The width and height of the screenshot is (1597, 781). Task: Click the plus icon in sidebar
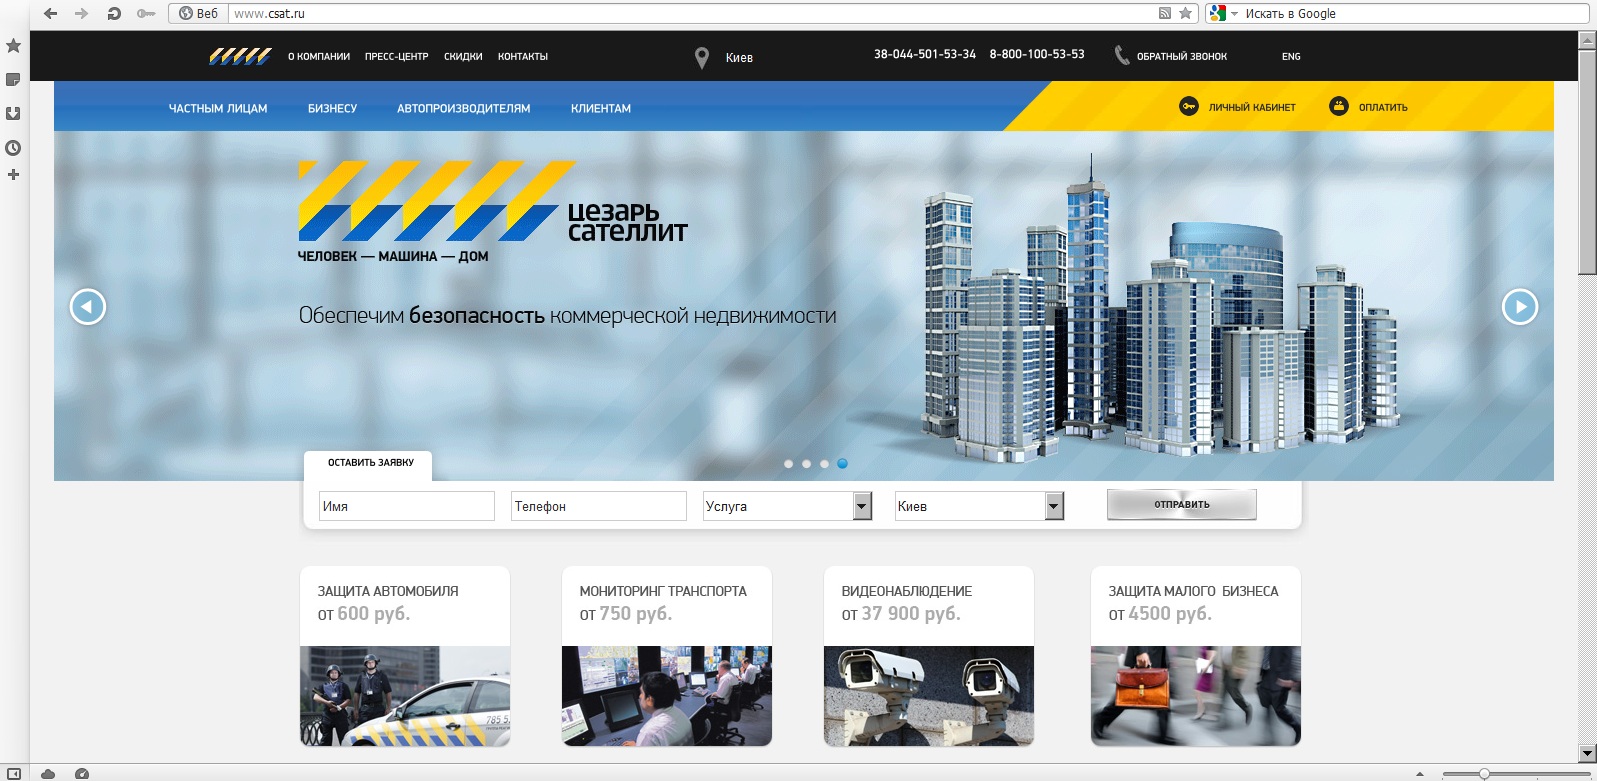point(13,175)
